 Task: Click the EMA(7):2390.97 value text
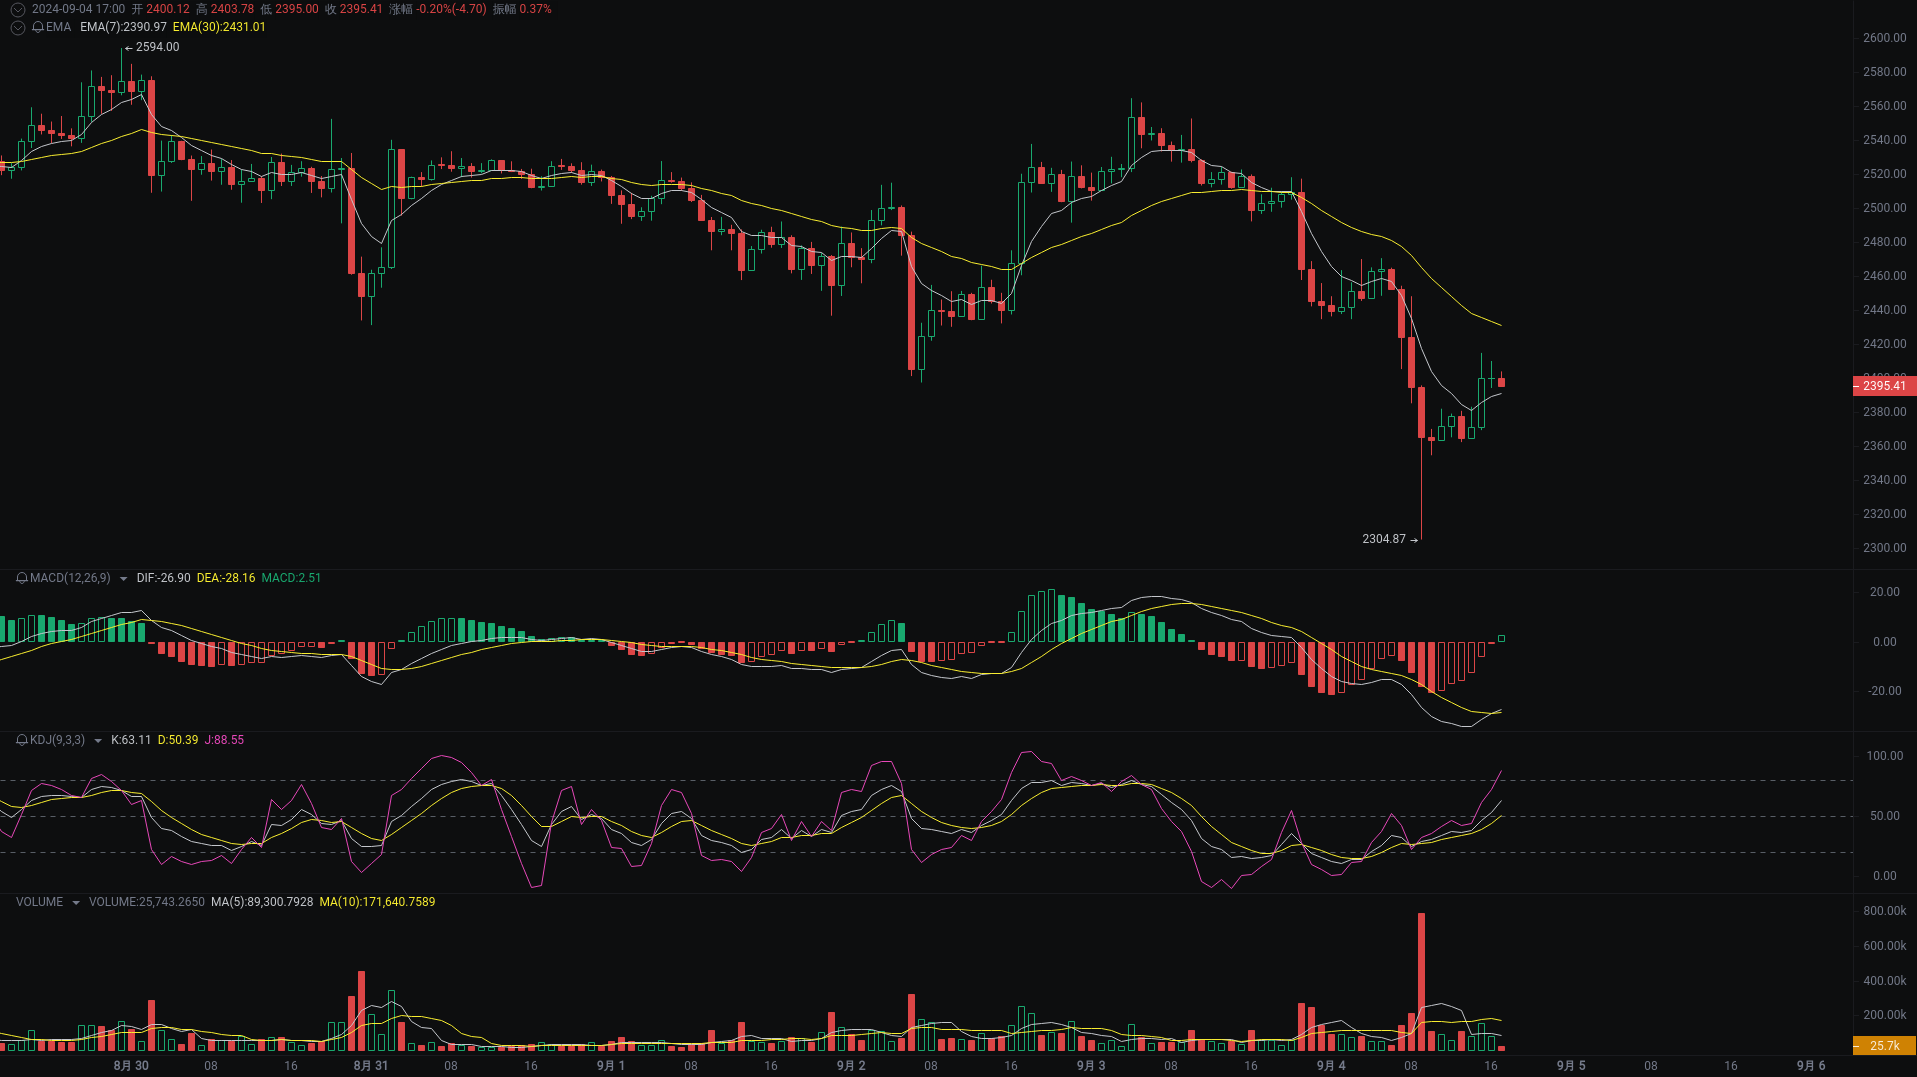point(122,27)
